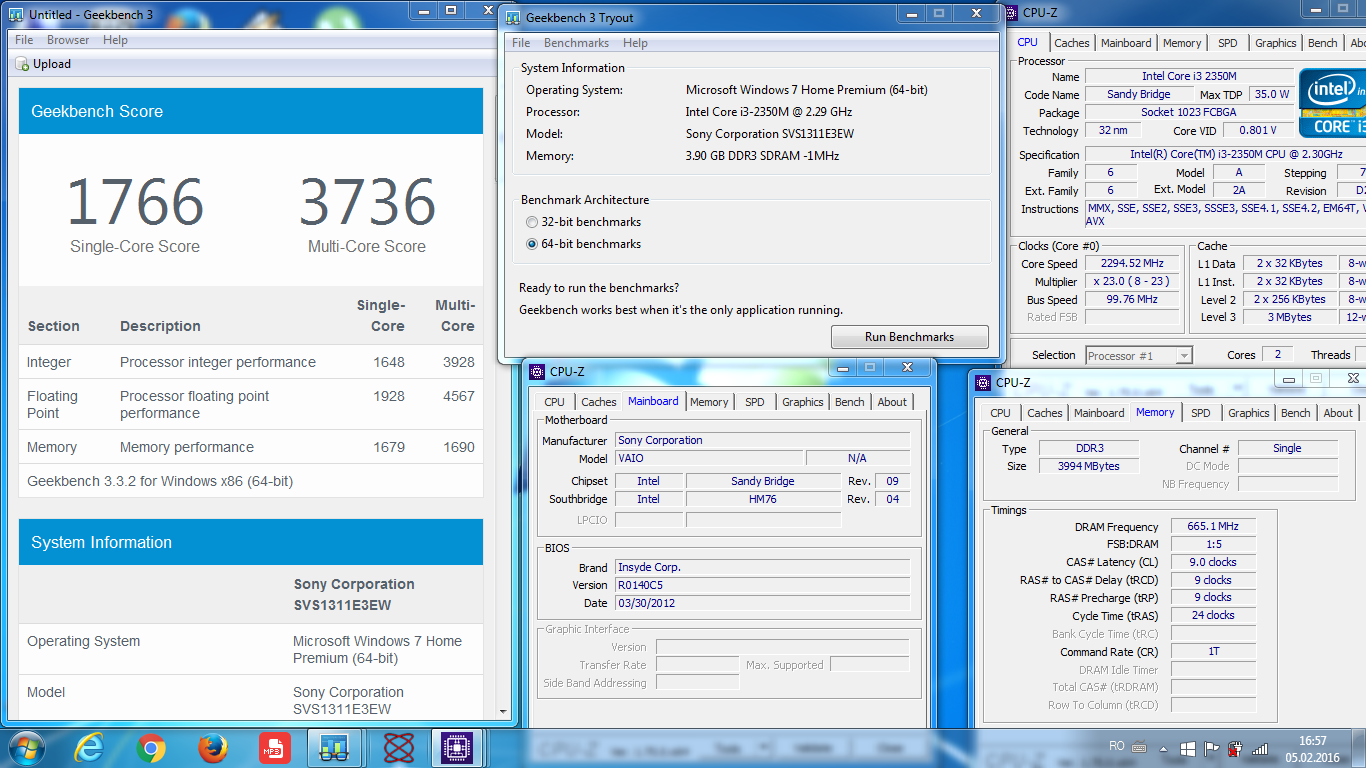Click the Package field Socket 1023 FCBGA
This screenshot has height=768, width=1366.
(1189, 113)
